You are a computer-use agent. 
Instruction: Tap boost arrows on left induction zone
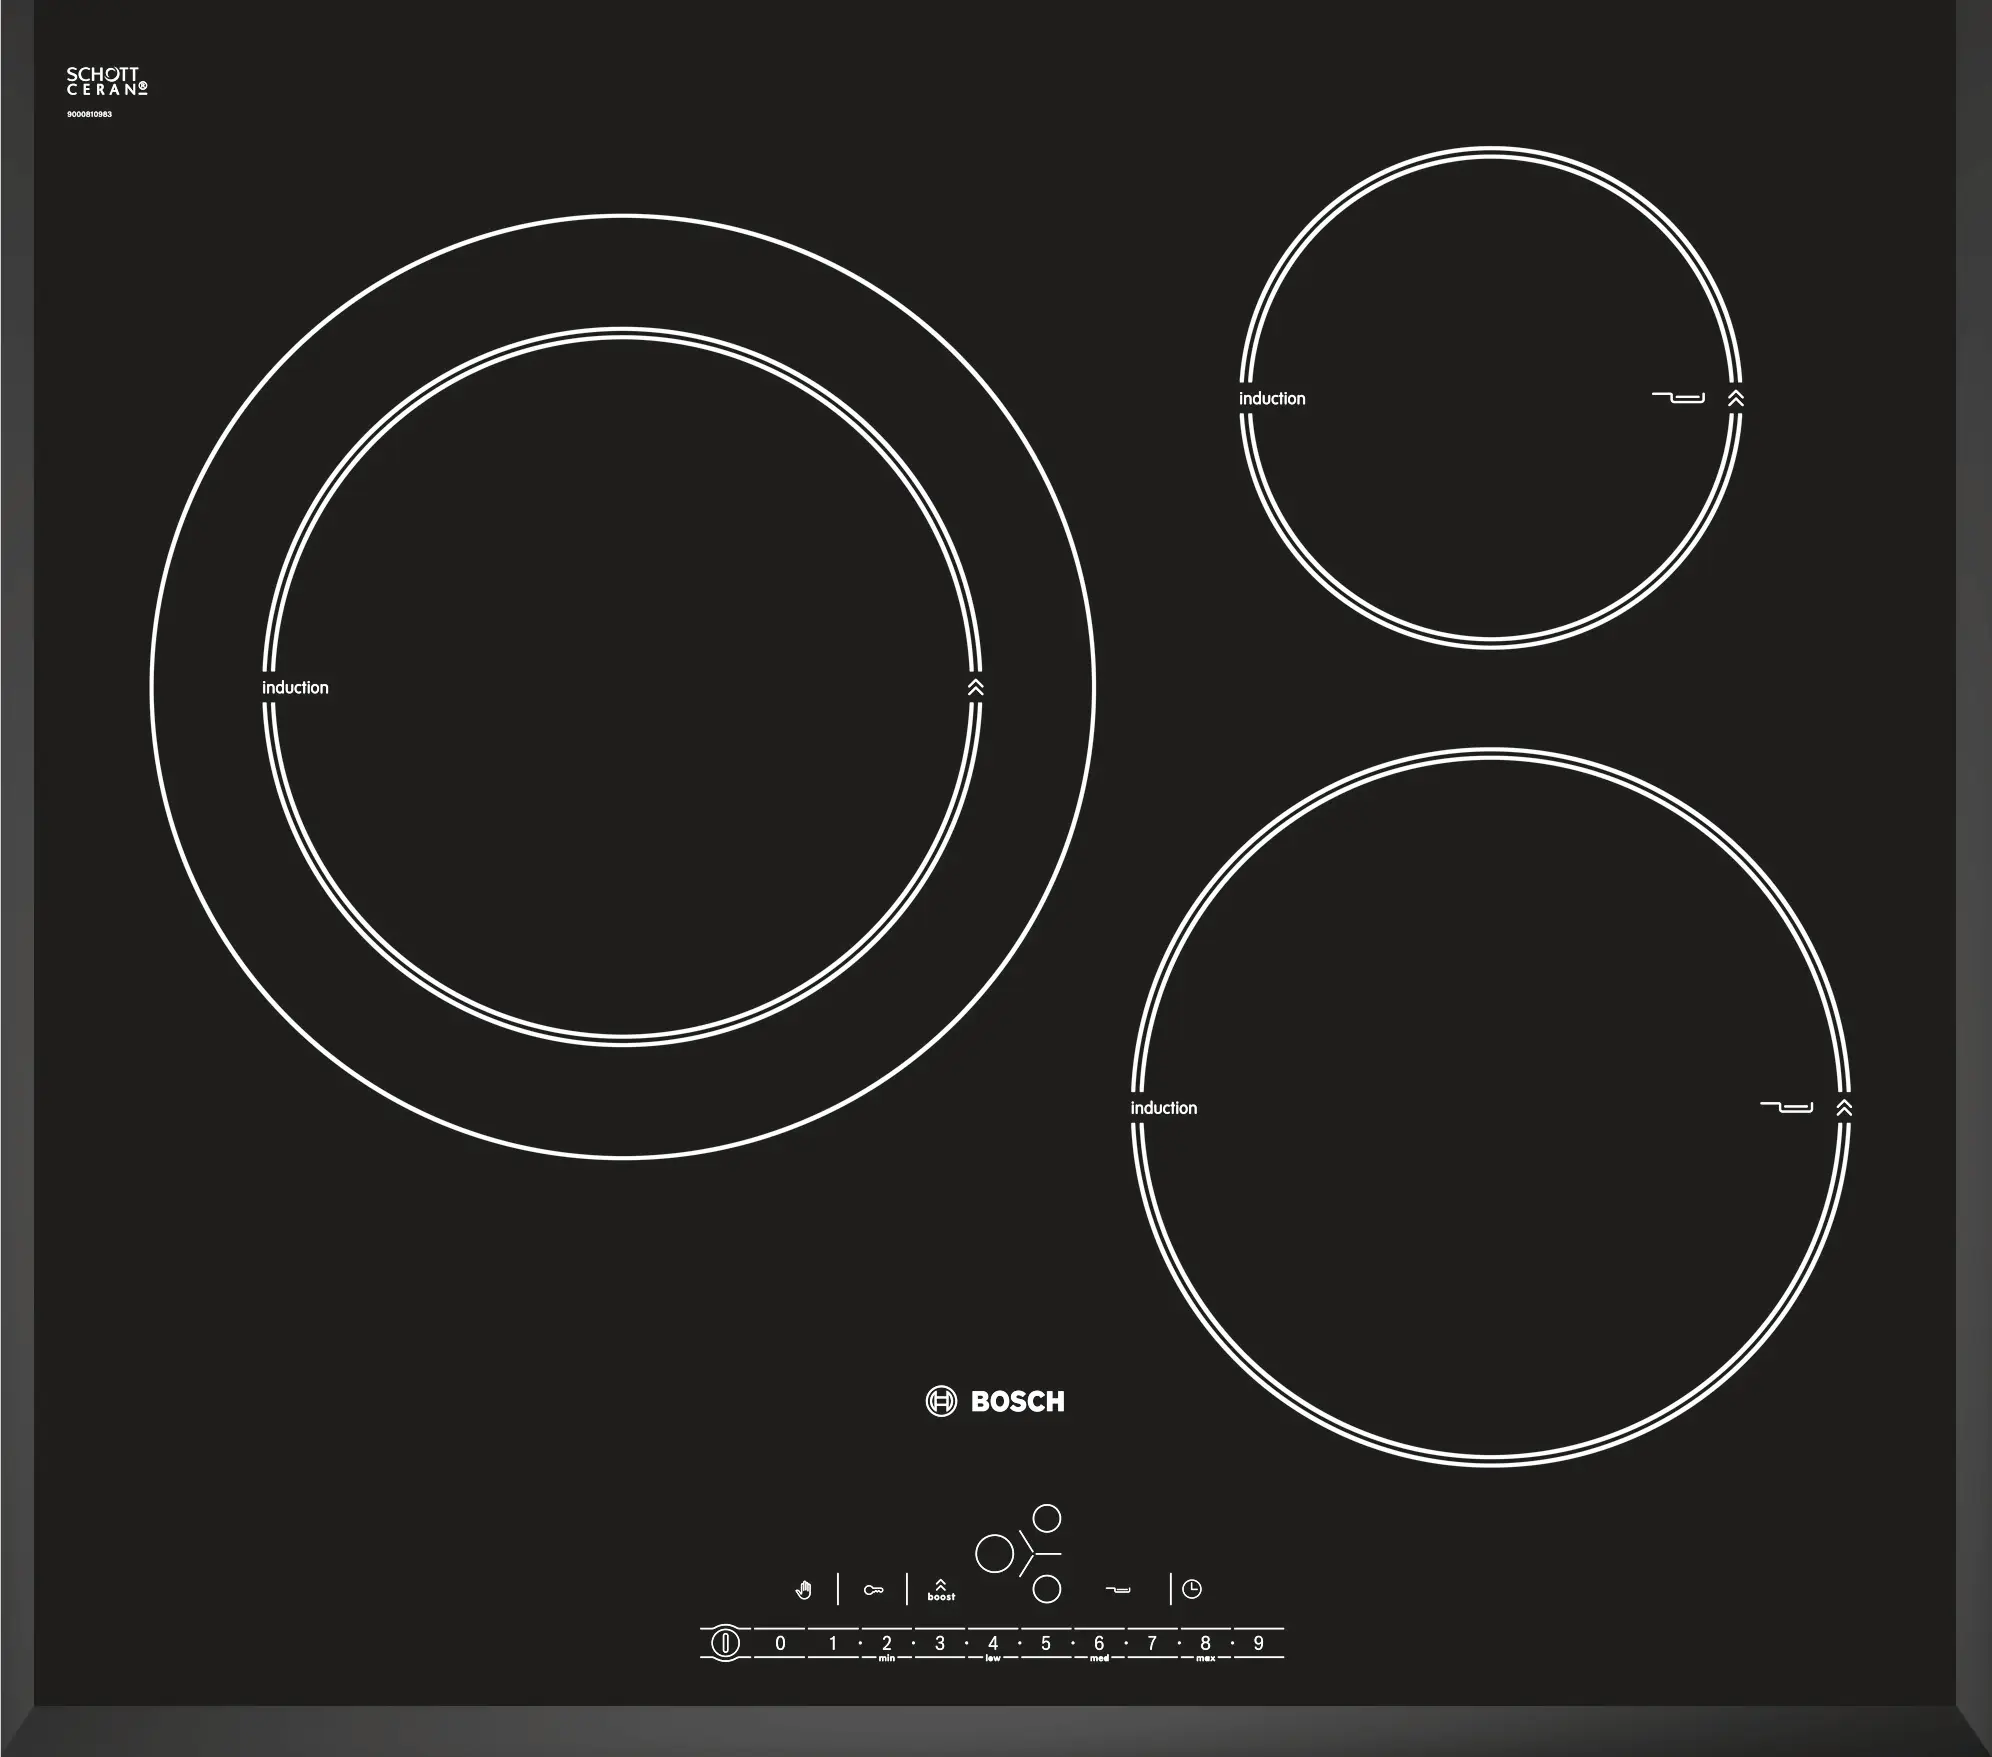[x=975, y=687]
